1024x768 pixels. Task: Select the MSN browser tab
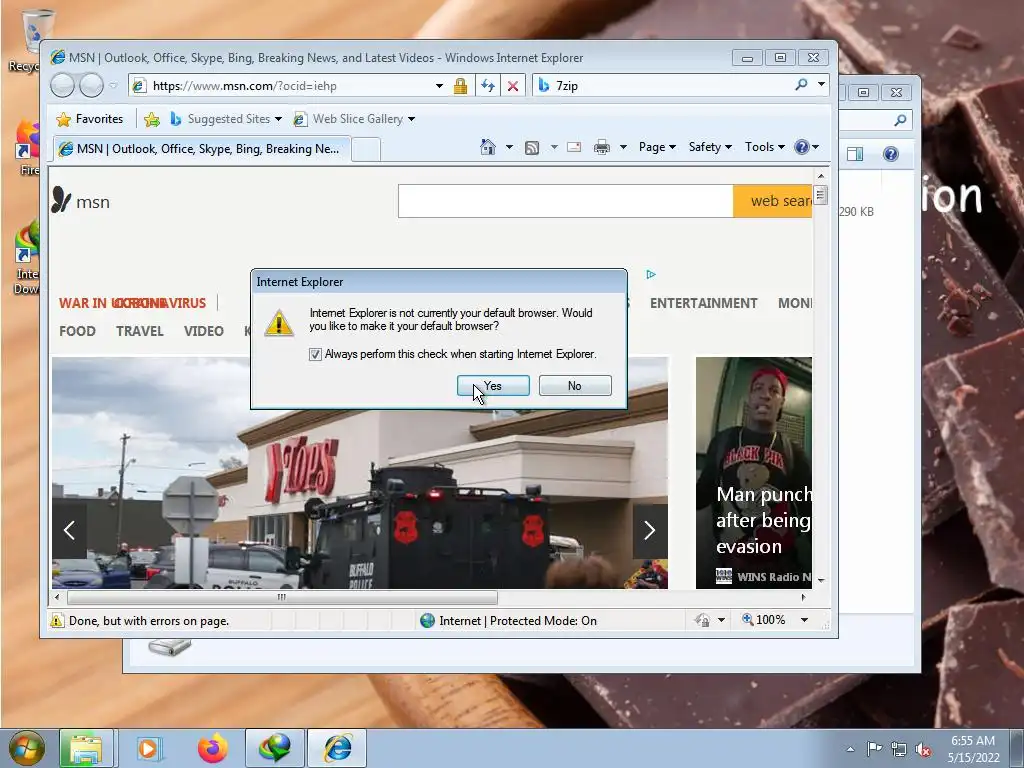pos(202,149)
